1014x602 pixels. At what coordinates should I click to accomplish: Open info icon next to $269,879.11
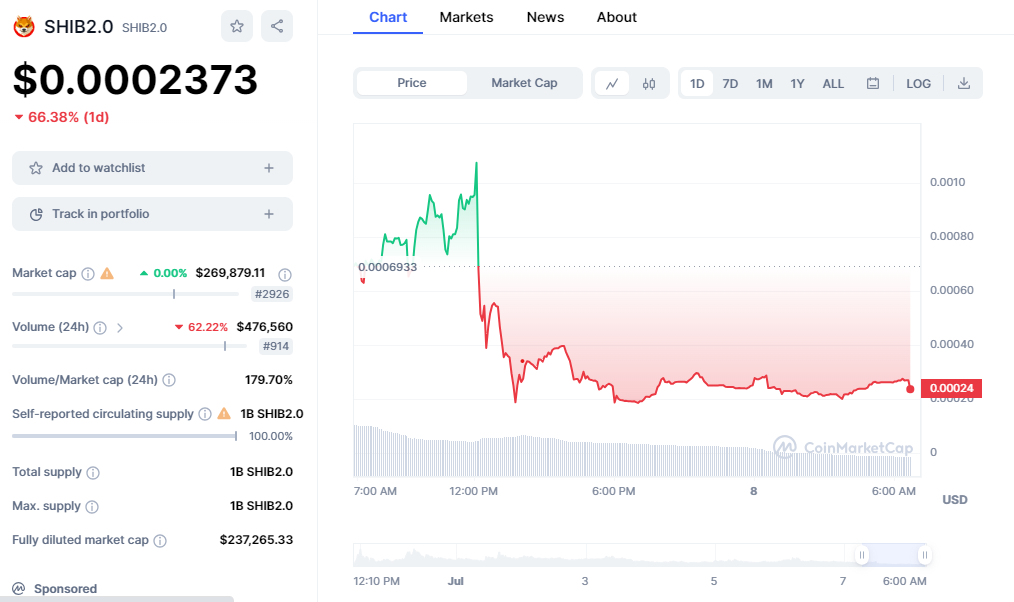click(x=285, y=275)
